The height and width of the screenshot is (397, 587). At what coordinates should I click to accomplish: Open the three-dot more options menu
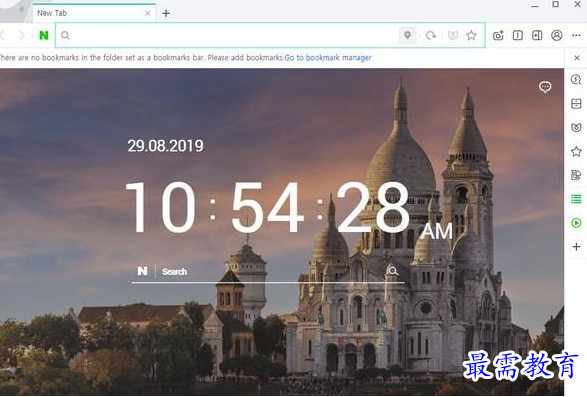click(576, 35)
